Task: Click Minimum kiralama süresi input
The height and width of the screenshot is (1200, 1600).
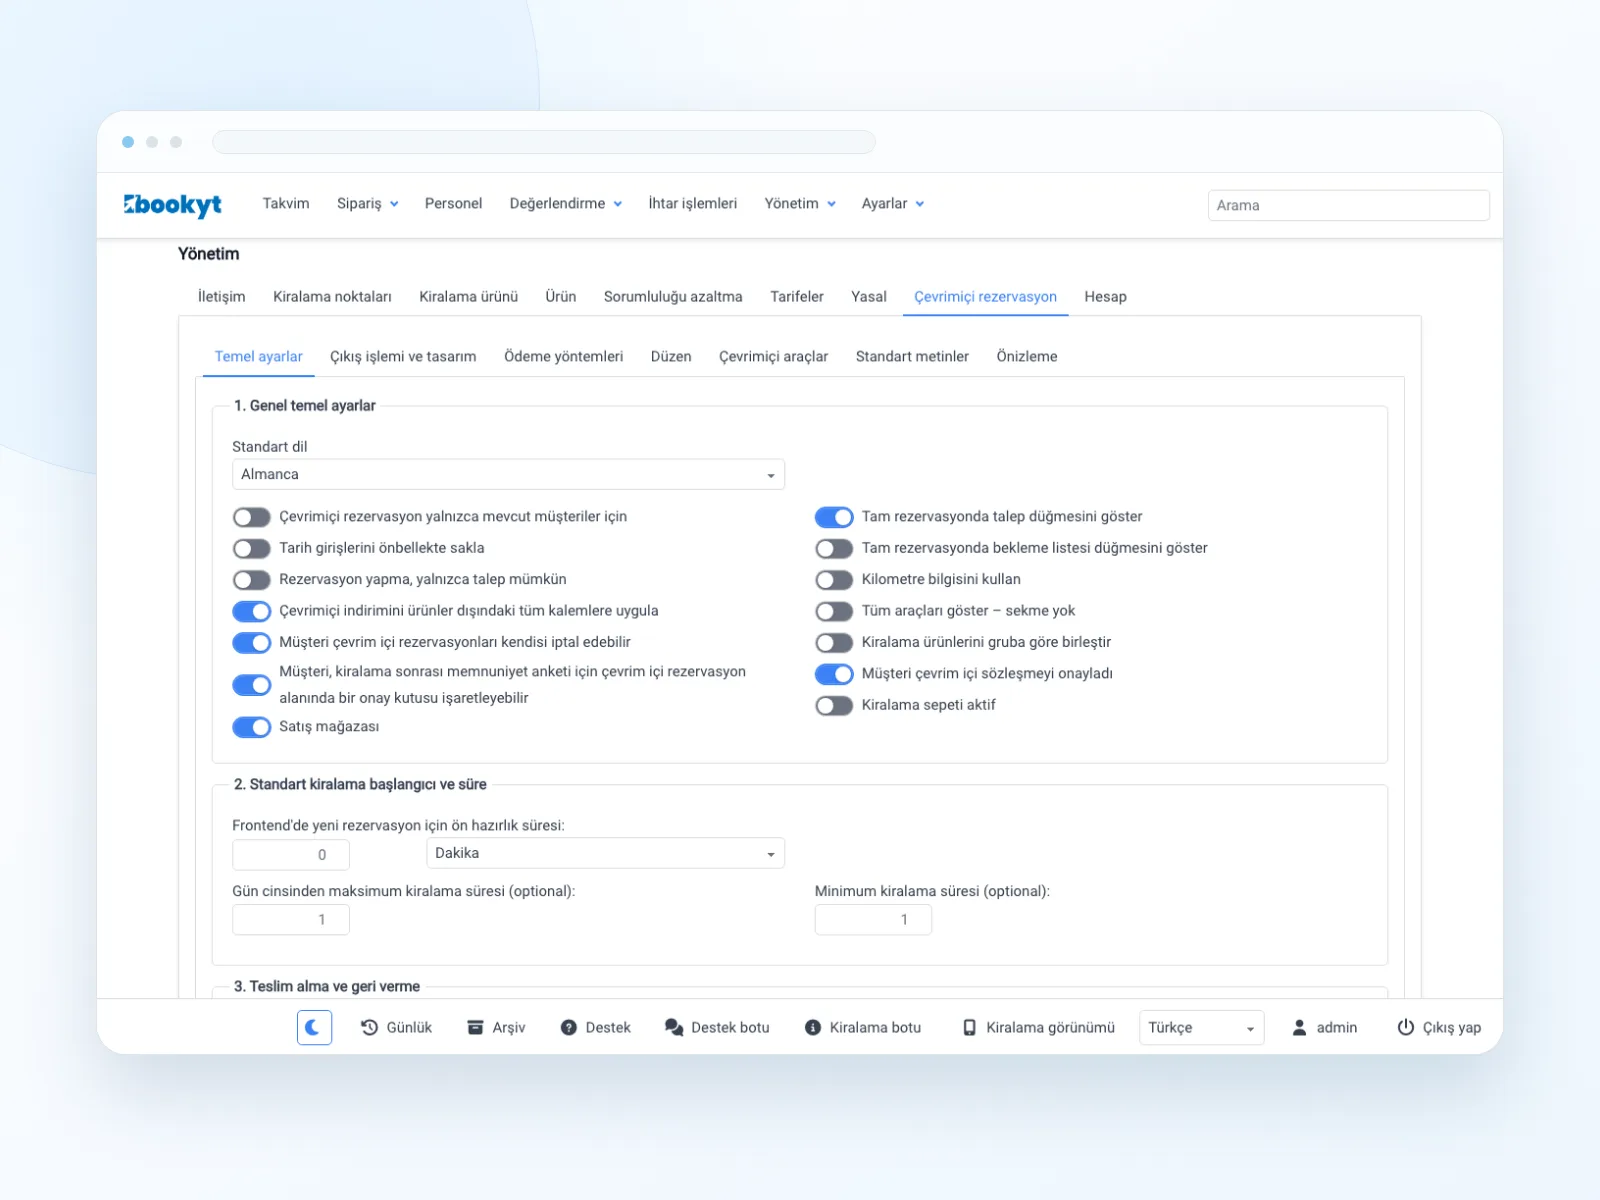Action: click(873, 920)
